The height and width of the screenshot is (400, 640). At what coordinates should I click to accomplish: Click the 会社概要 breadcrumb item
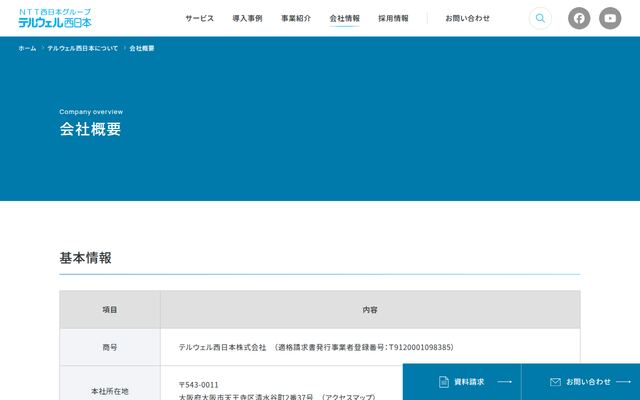pyautogui.click(x=142, y=48)
